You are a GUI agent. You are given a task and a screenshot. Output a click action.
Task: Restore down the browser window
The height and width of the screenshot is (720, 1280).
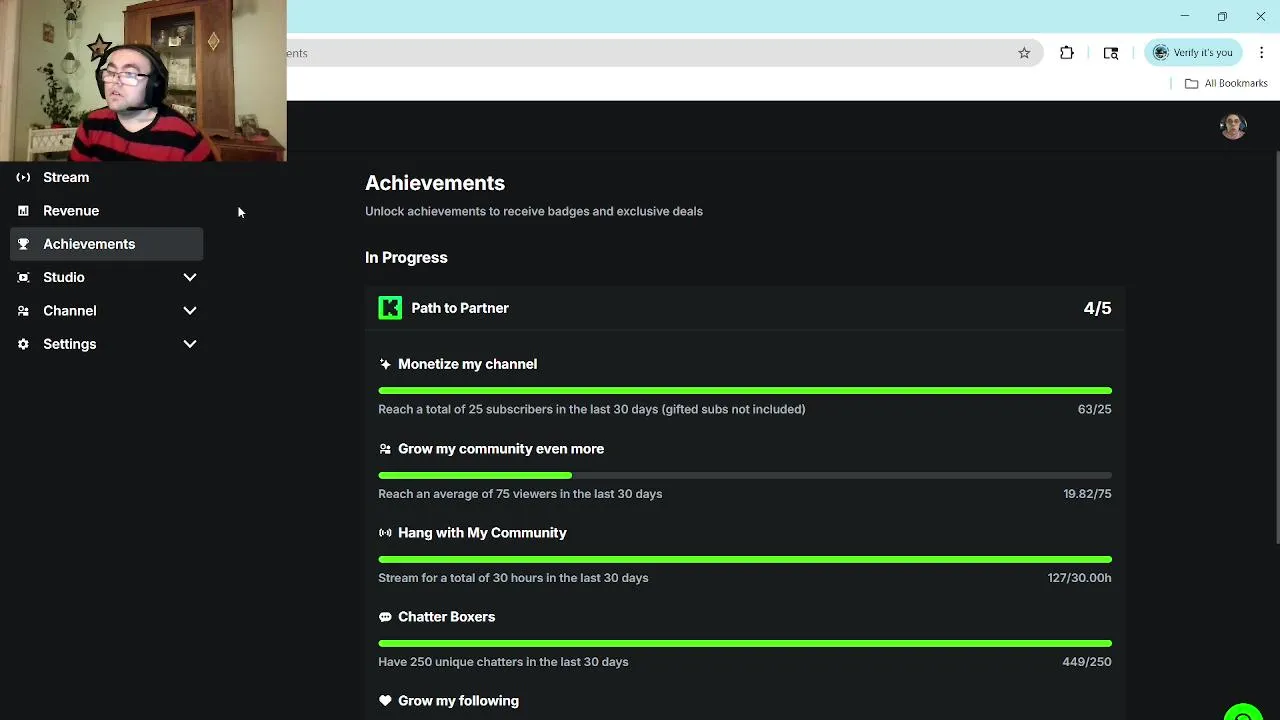tap(1222, 16)
